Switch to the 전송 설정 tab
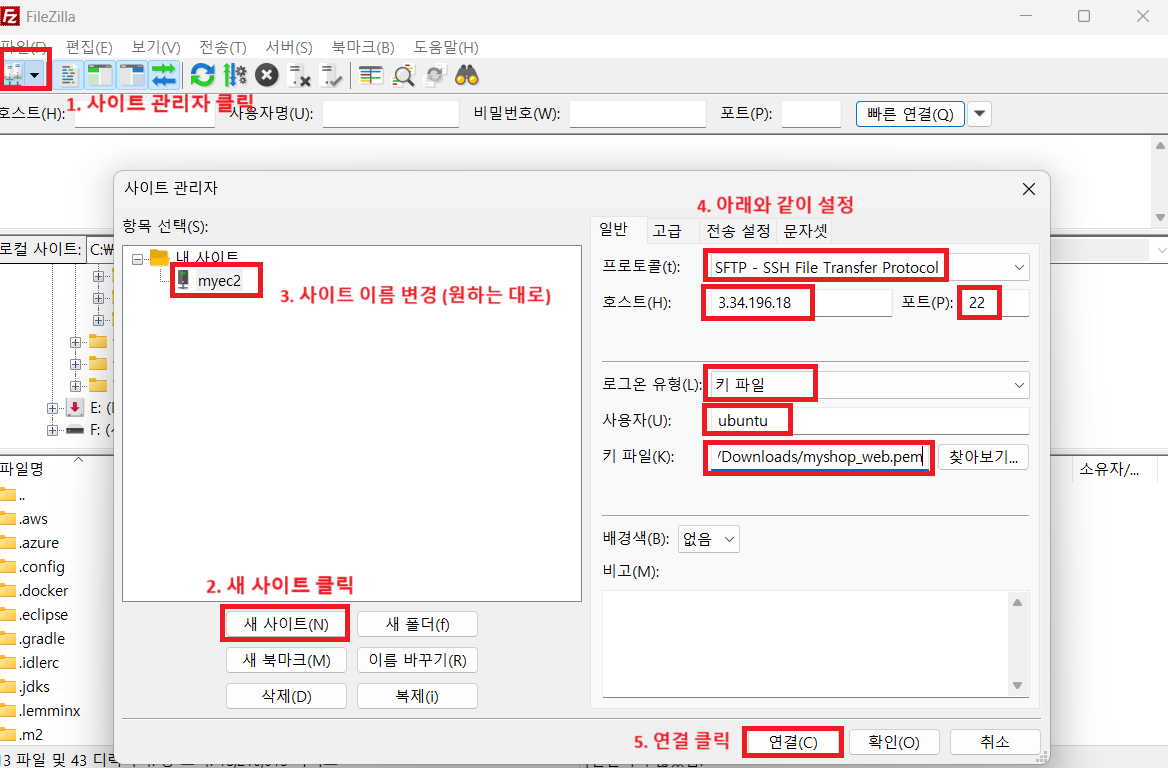The width and height of the screenshot is (1168, 768). pyautogui.click(x=737, y=231)
